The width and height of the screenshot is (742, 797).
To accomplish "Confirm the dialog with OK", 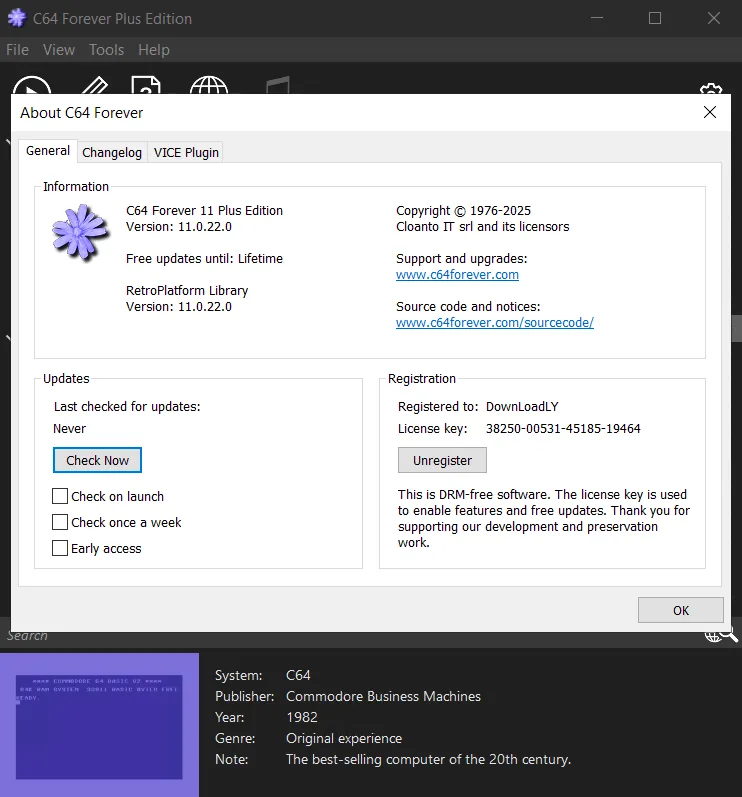I will point(681,610).
